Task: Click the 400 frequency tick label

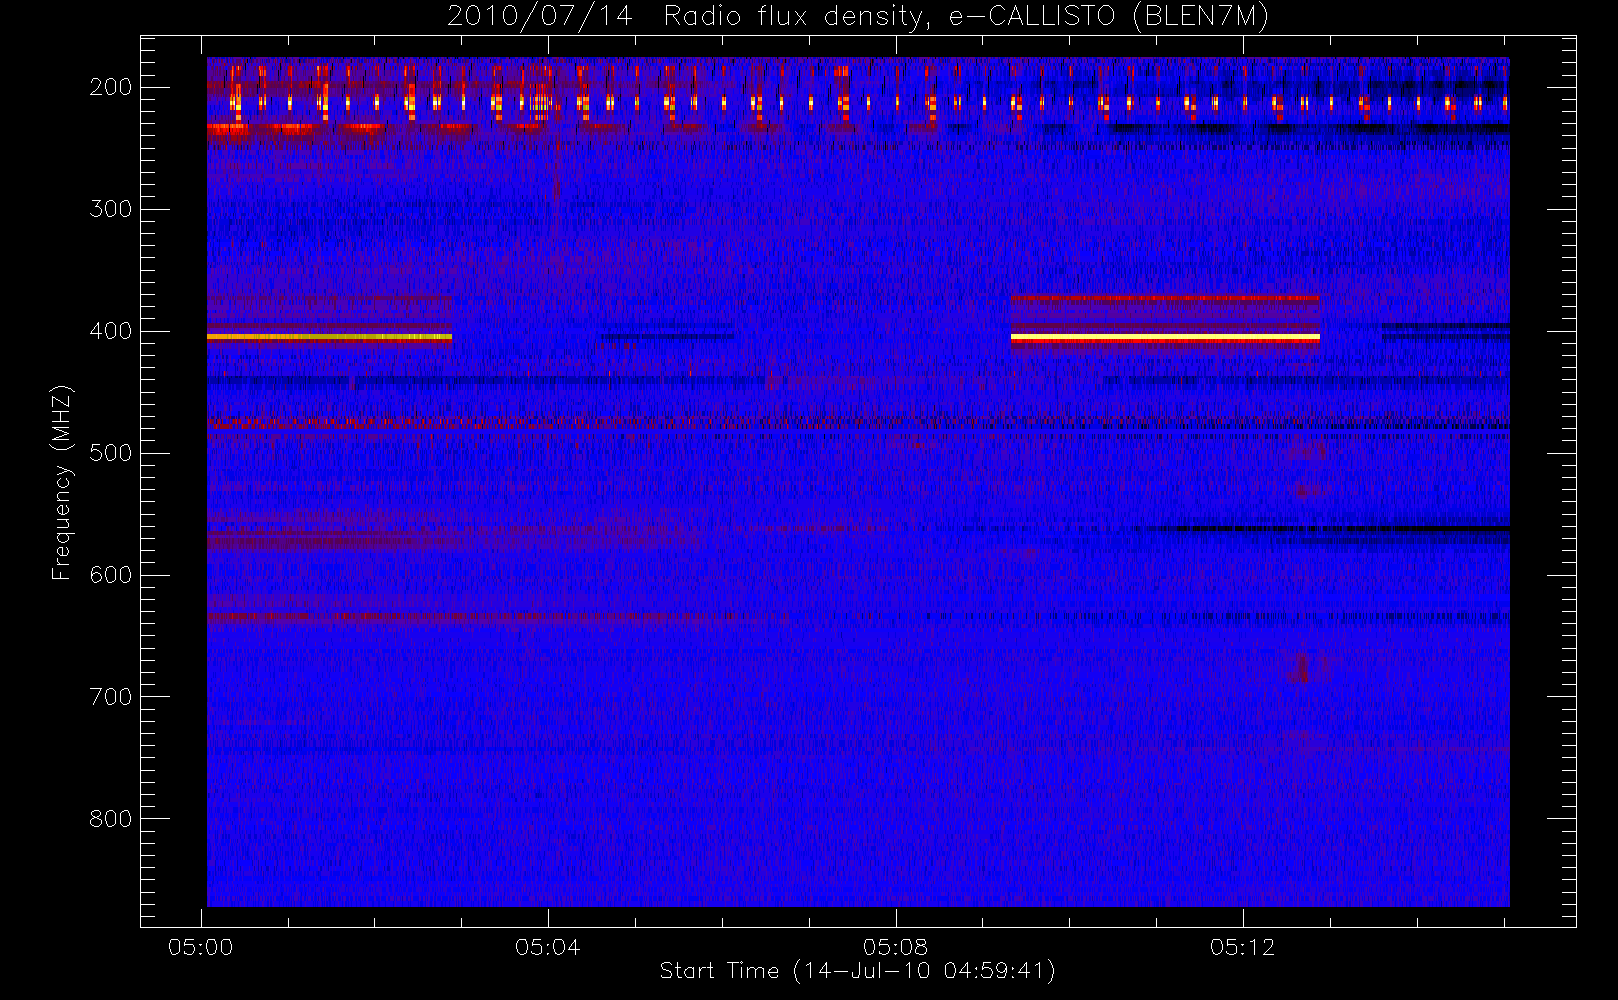Action: (x=110, y=331)
